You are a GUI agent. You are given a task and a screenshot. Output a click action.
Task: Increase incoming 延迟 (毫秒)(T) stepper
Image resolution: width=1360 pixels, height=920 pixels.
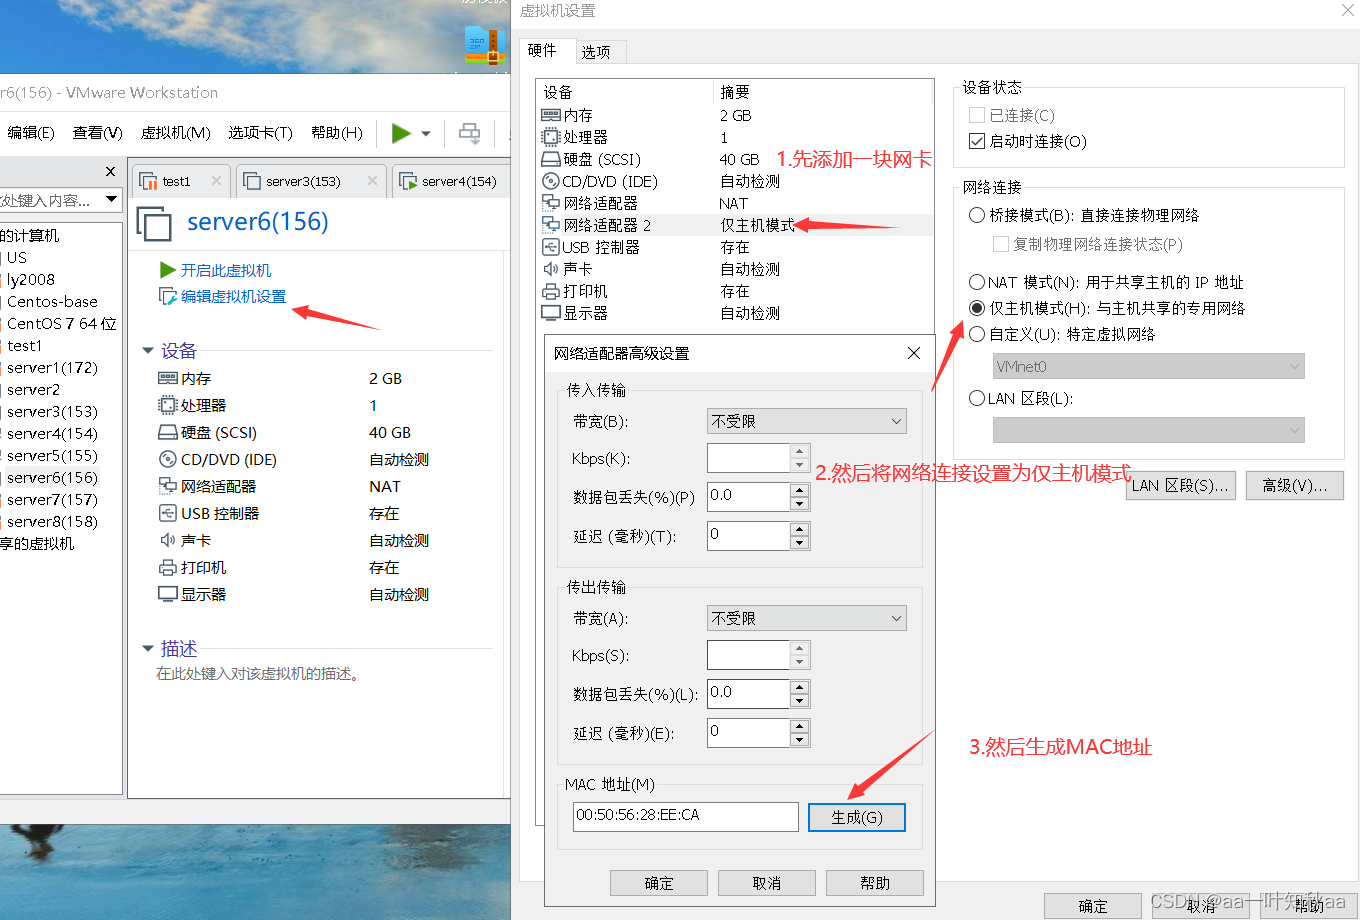tap(799, 528)
